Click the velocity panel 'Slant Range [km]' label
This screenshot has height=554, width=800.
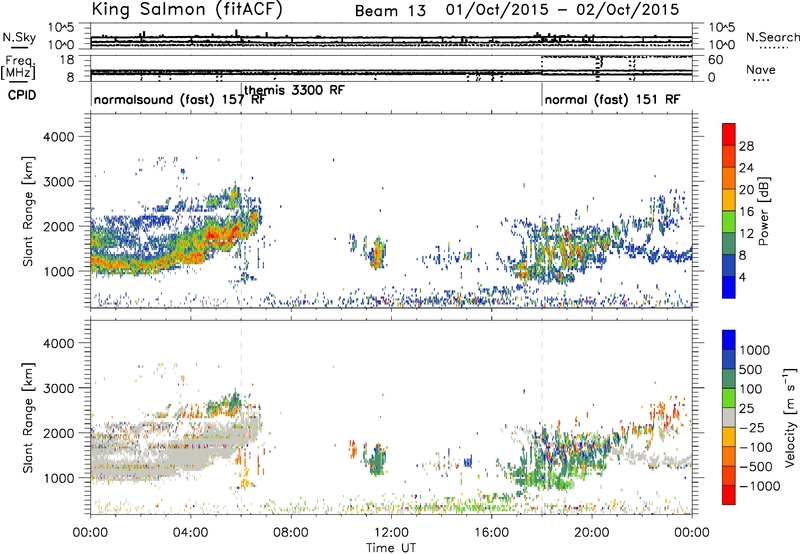pyautogui.click(x=28, y=418)
